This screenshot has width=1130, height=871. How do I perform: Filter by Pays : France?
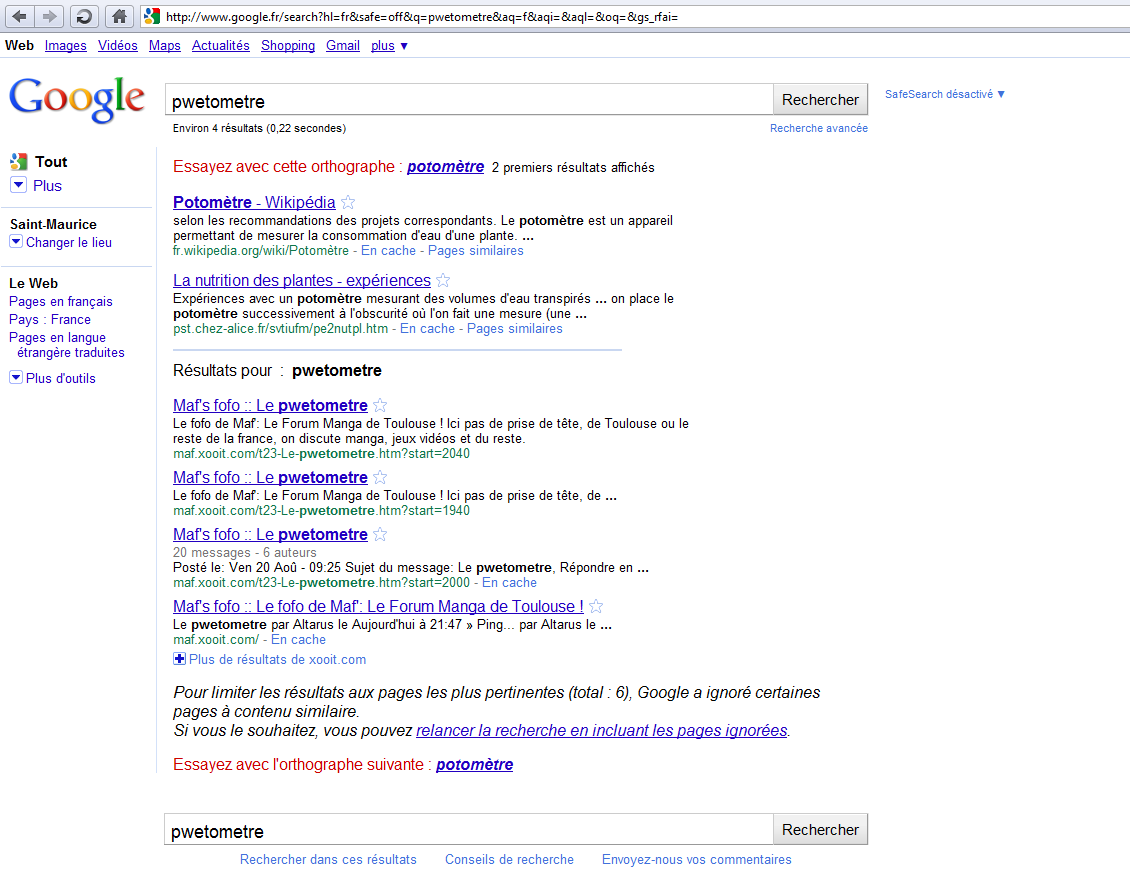[x=50, y=319]
